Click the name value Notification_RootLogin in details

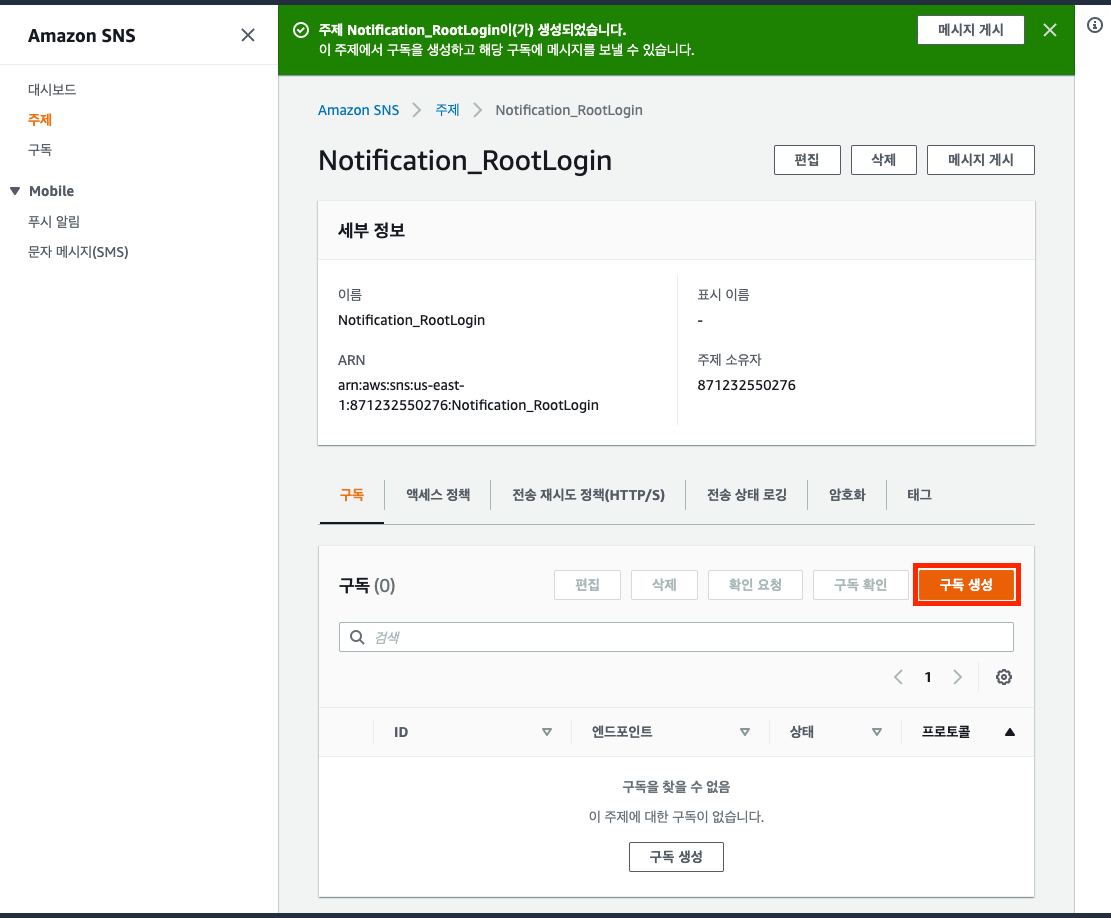coord(412,320)
